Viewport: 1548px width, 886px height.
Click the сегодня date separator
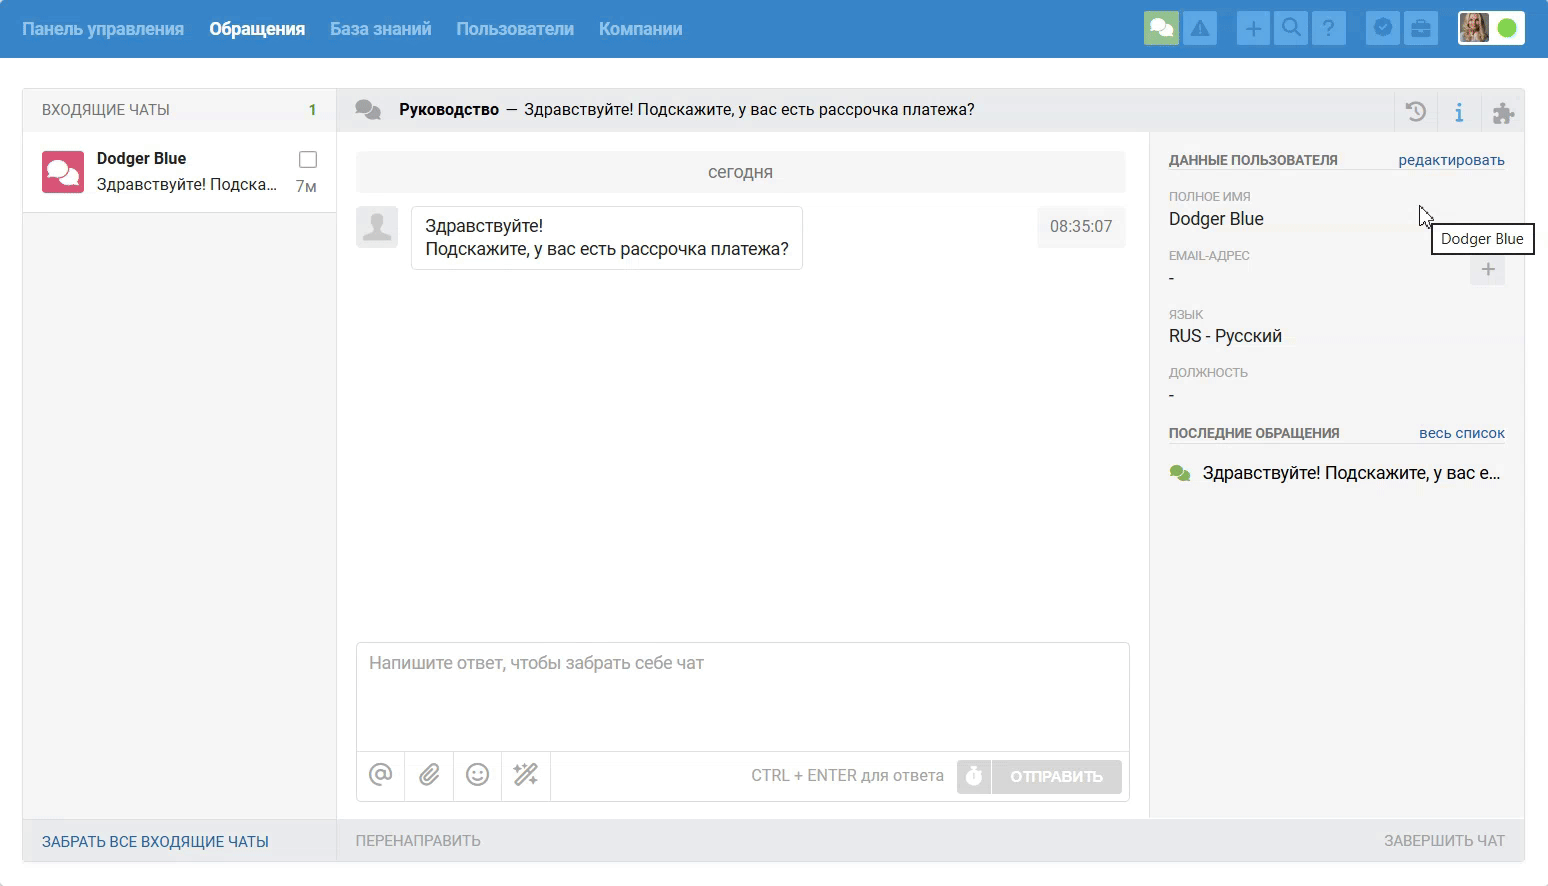[740, 172]
